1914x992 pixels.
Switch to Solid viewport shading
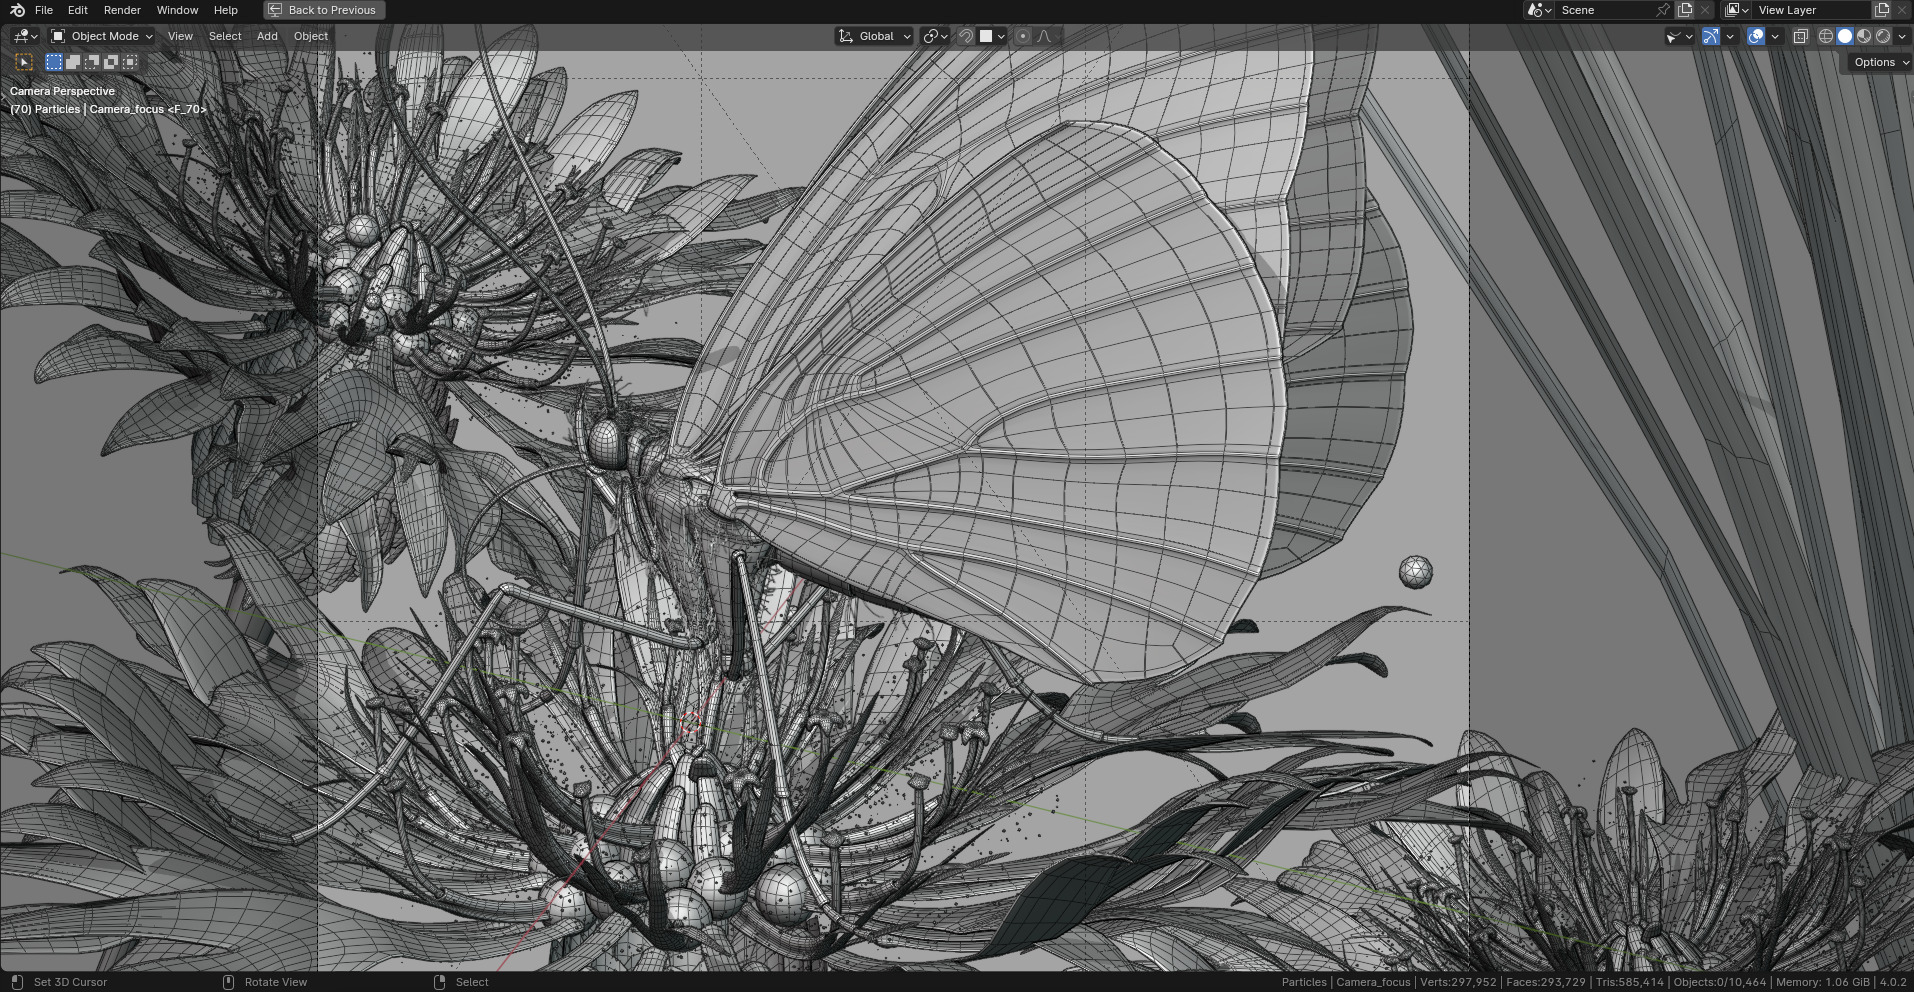click(x=1845, y=36)
